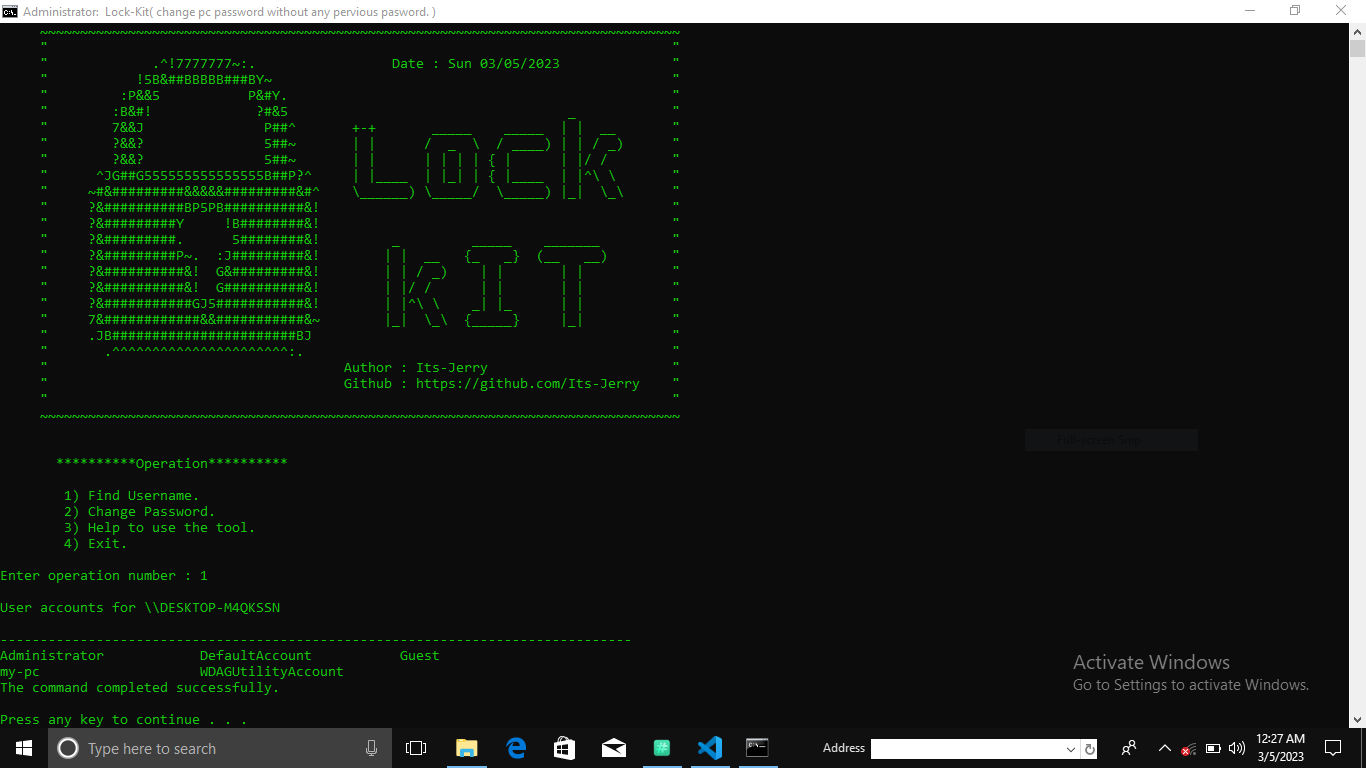Click the Address toolbar refresh button
Viewport: 1366px width, 768px height.
coord(1090,748)
